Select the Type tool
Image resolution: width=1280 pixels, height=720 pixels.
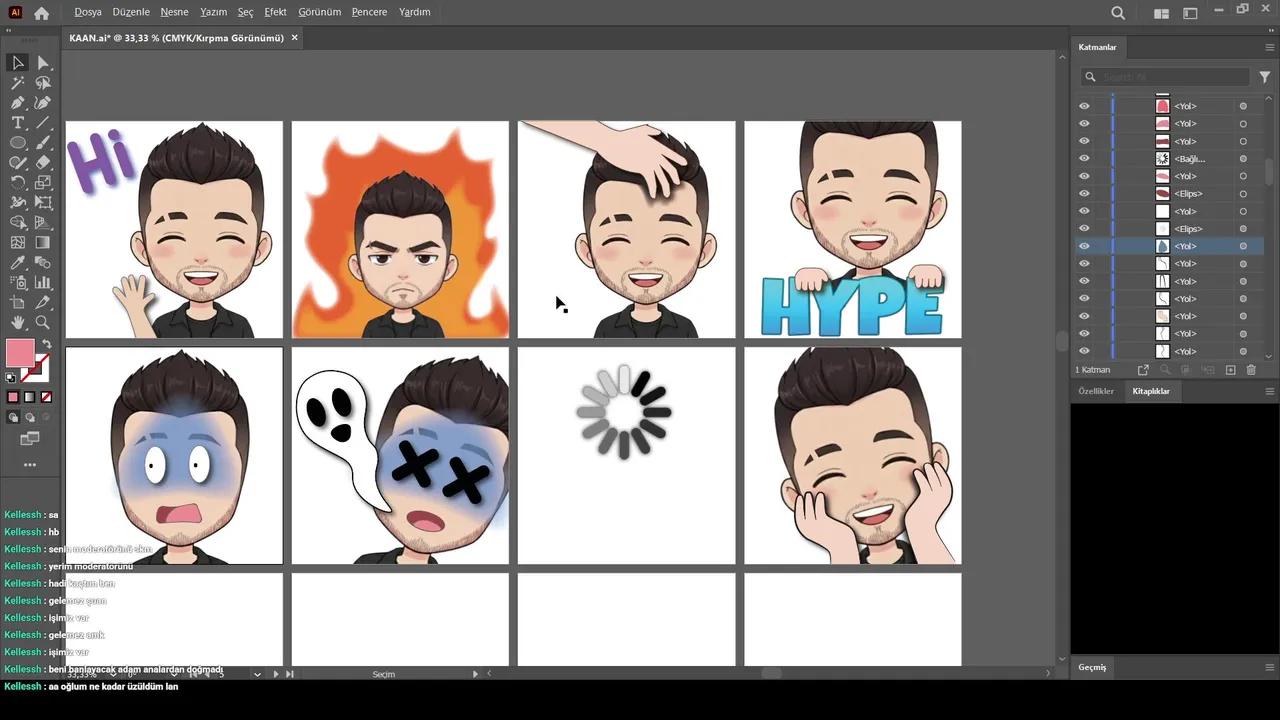pos(18,123)
